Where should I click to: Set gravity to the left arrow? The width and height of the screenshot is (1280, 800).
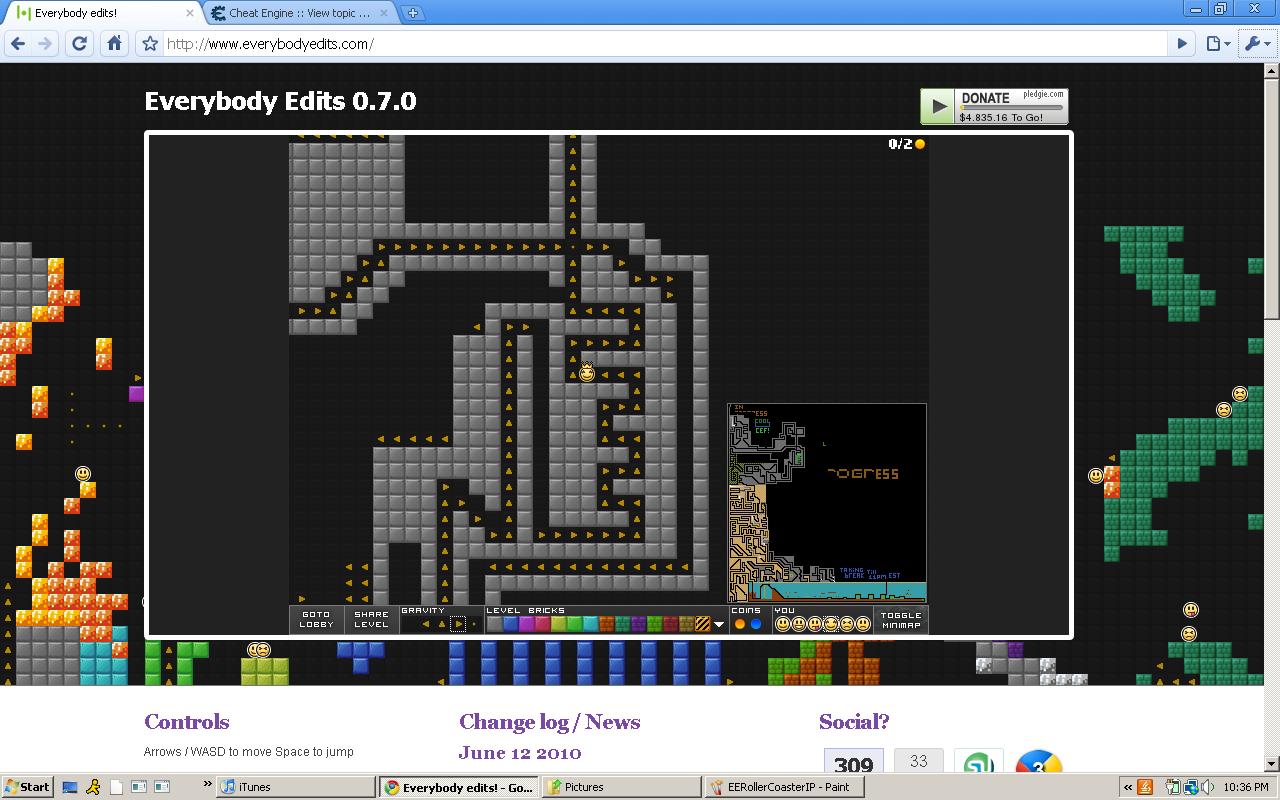(x=426, y=624)
